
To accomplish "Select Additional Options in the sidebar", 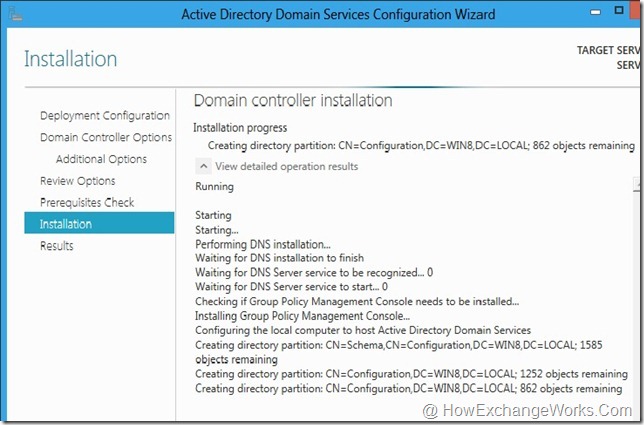I will (101, 159).
